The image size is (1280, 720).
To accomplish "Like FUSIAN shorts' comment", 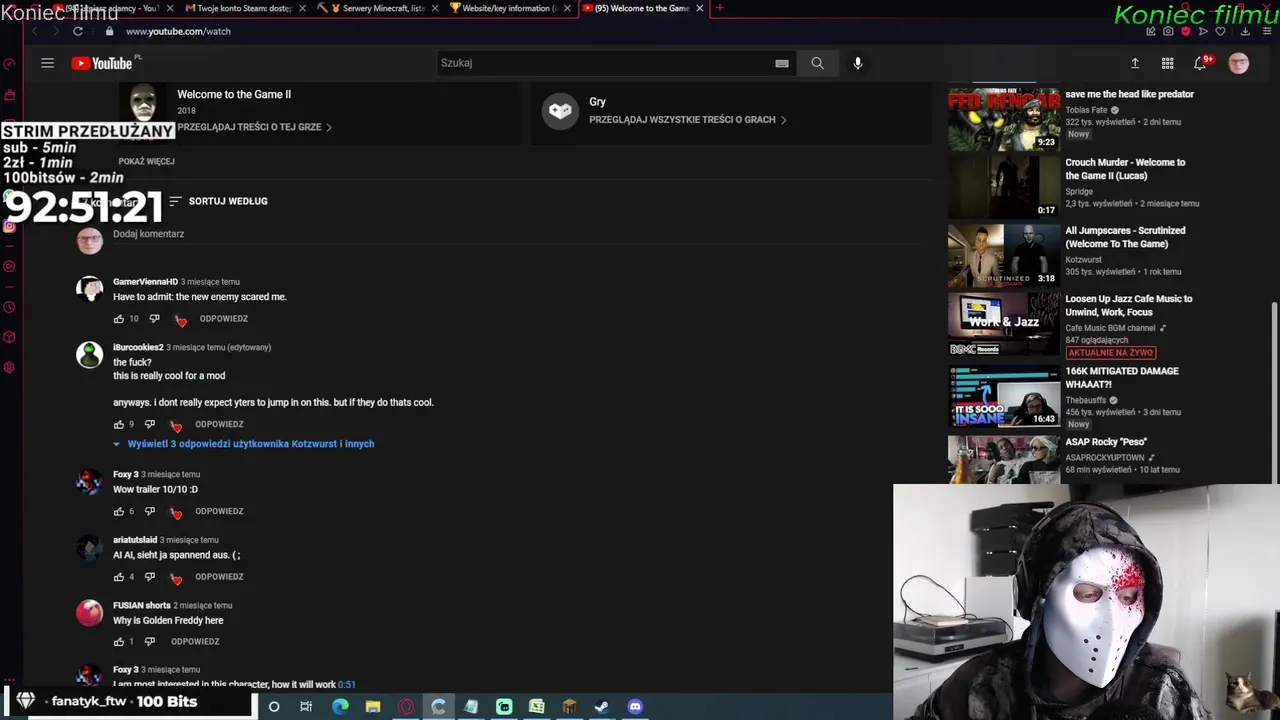I will (x=119, y=642).
